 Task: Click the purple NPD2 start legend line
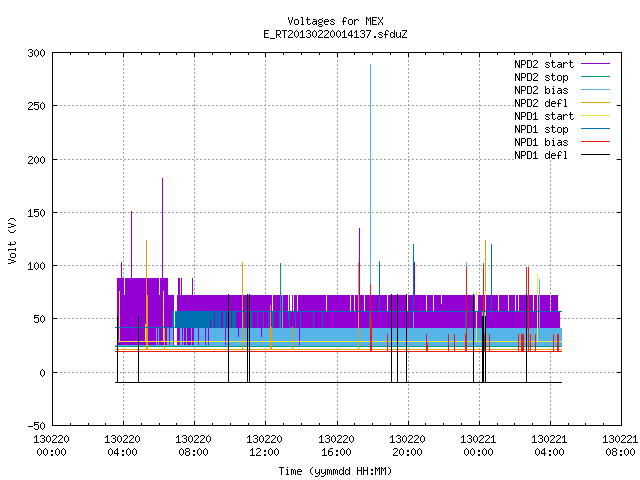pyautogui.click(x=596, y=64)
